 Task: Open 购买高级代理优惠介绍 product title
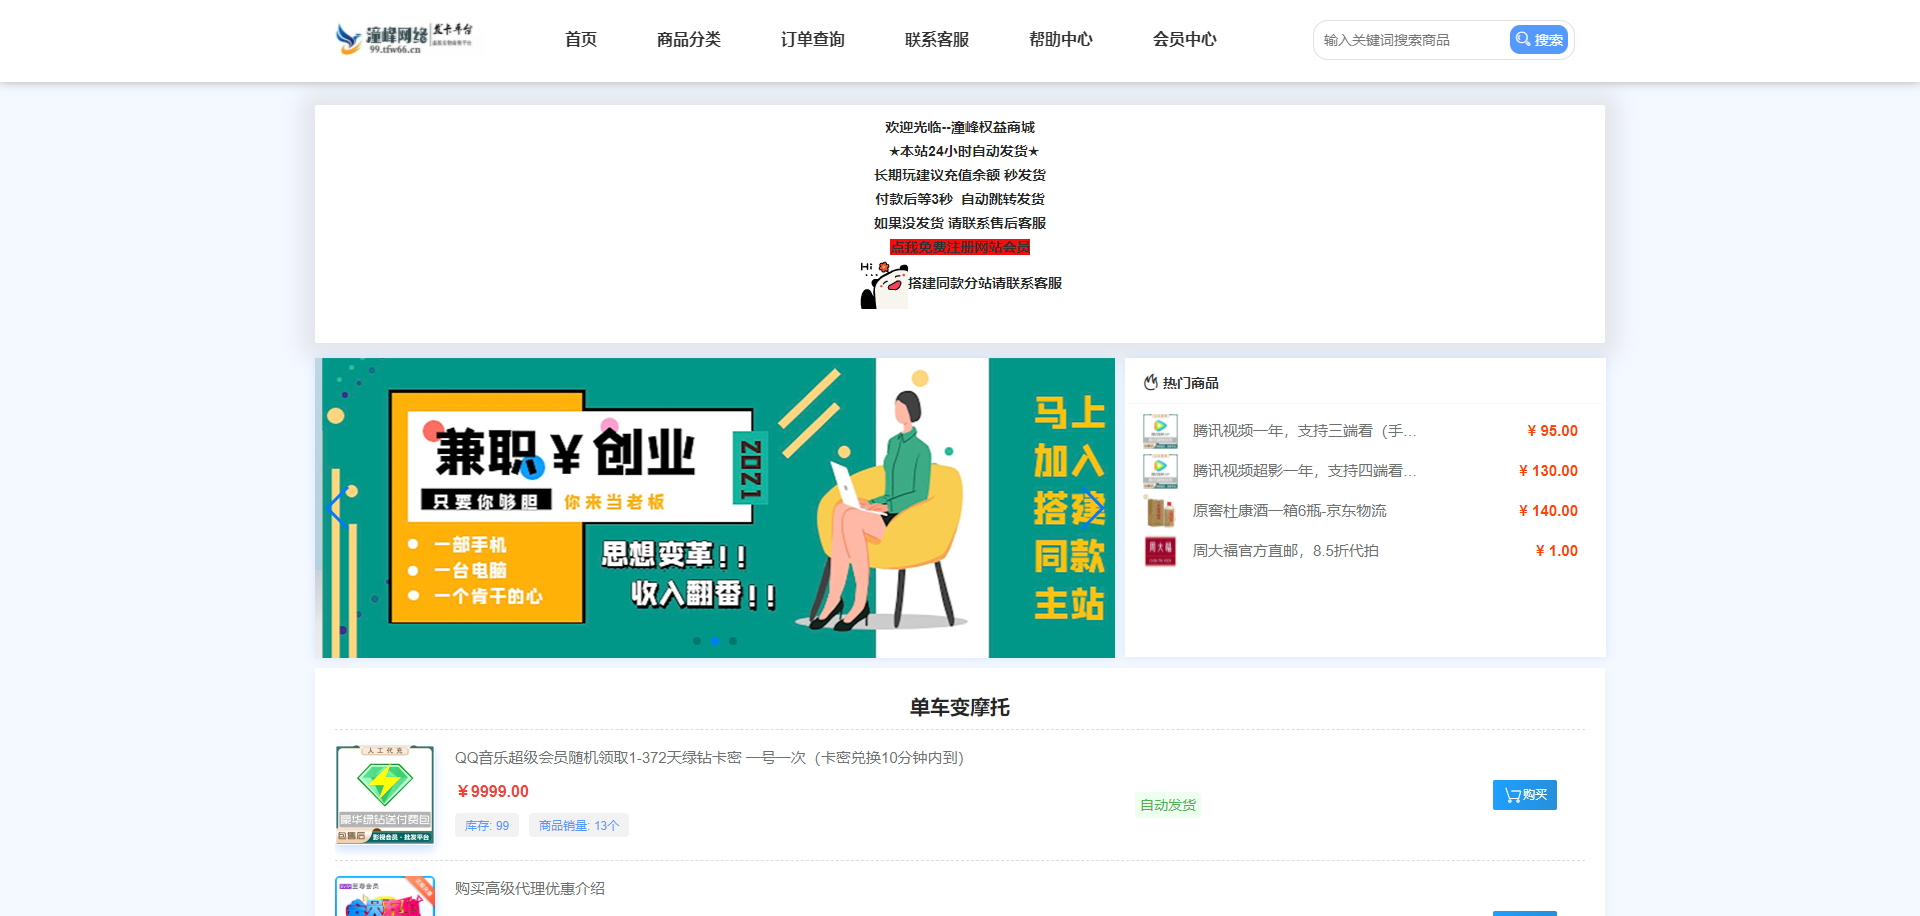click(530, 889)
